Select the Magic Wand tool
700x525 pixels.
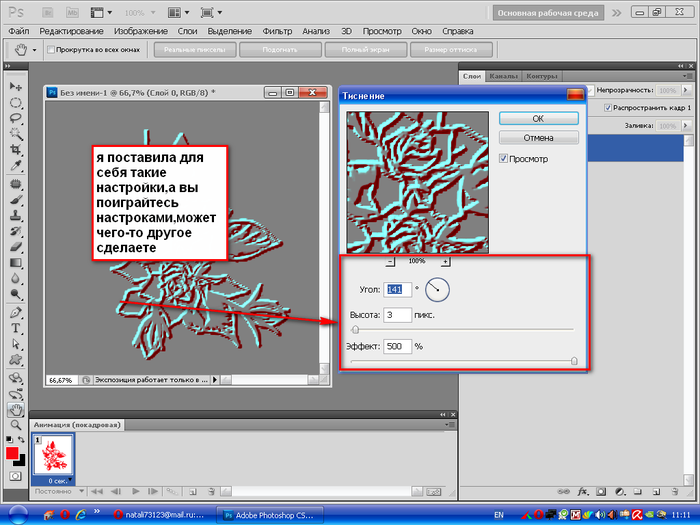point(16,134)
